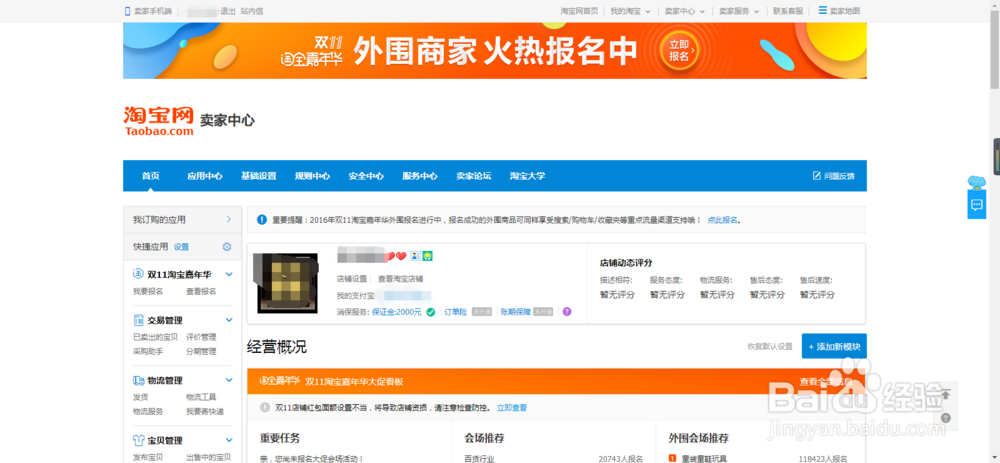Viewport: 1000px width, 463px height.
Task: Click the grey warning icon beside 双11店铺红包
Action: [265, 407]
